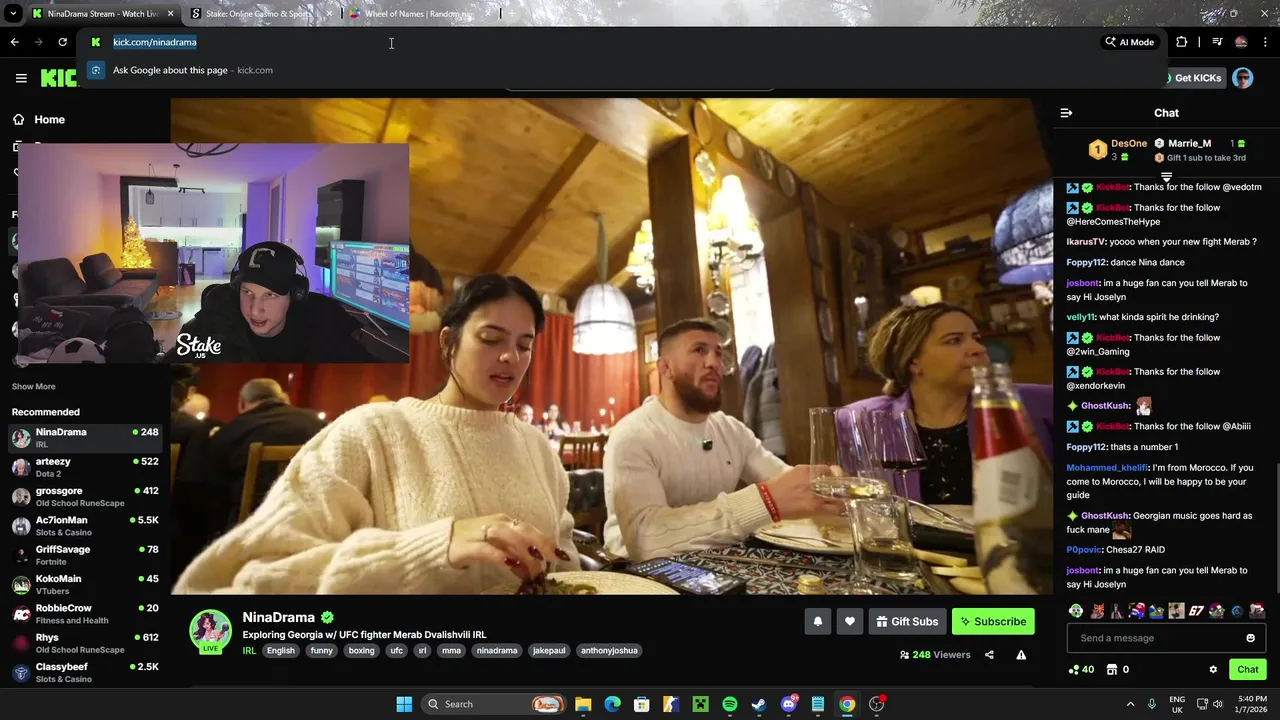Open the browser extensions puzzle icon
1280x720 pixels.
coord(1182,42)
